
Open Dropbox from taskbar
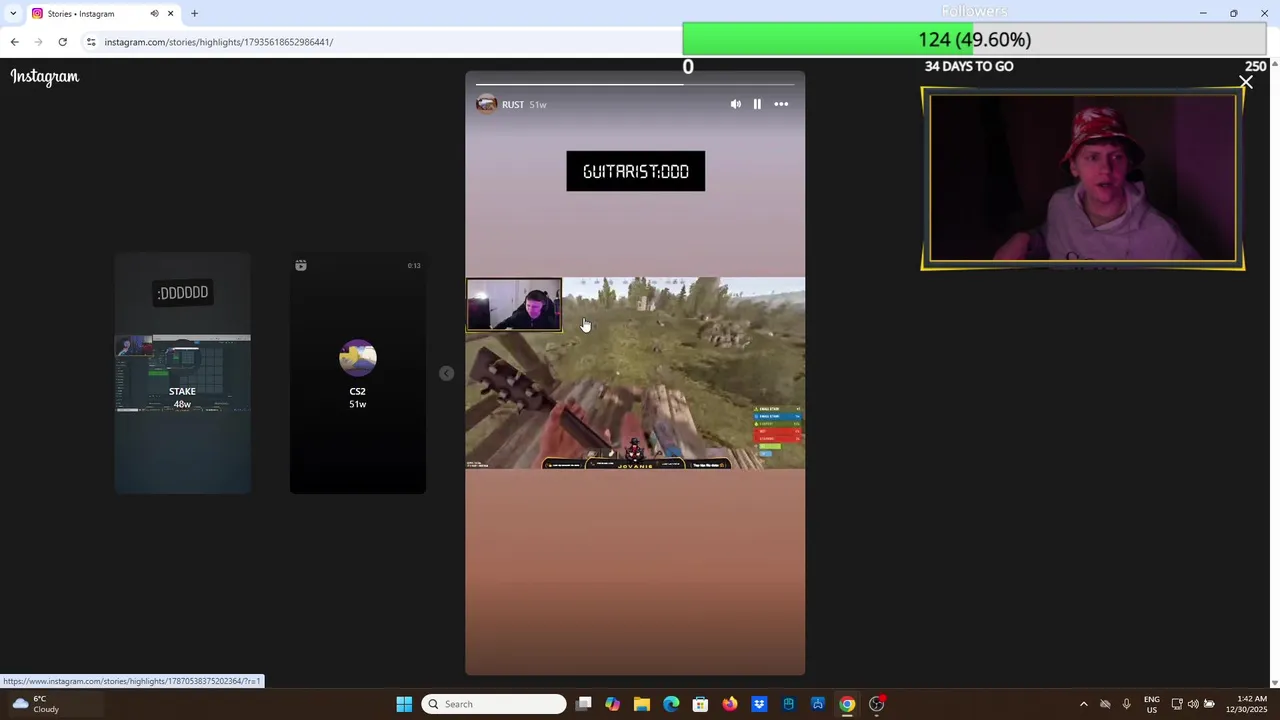click(759, 704)
